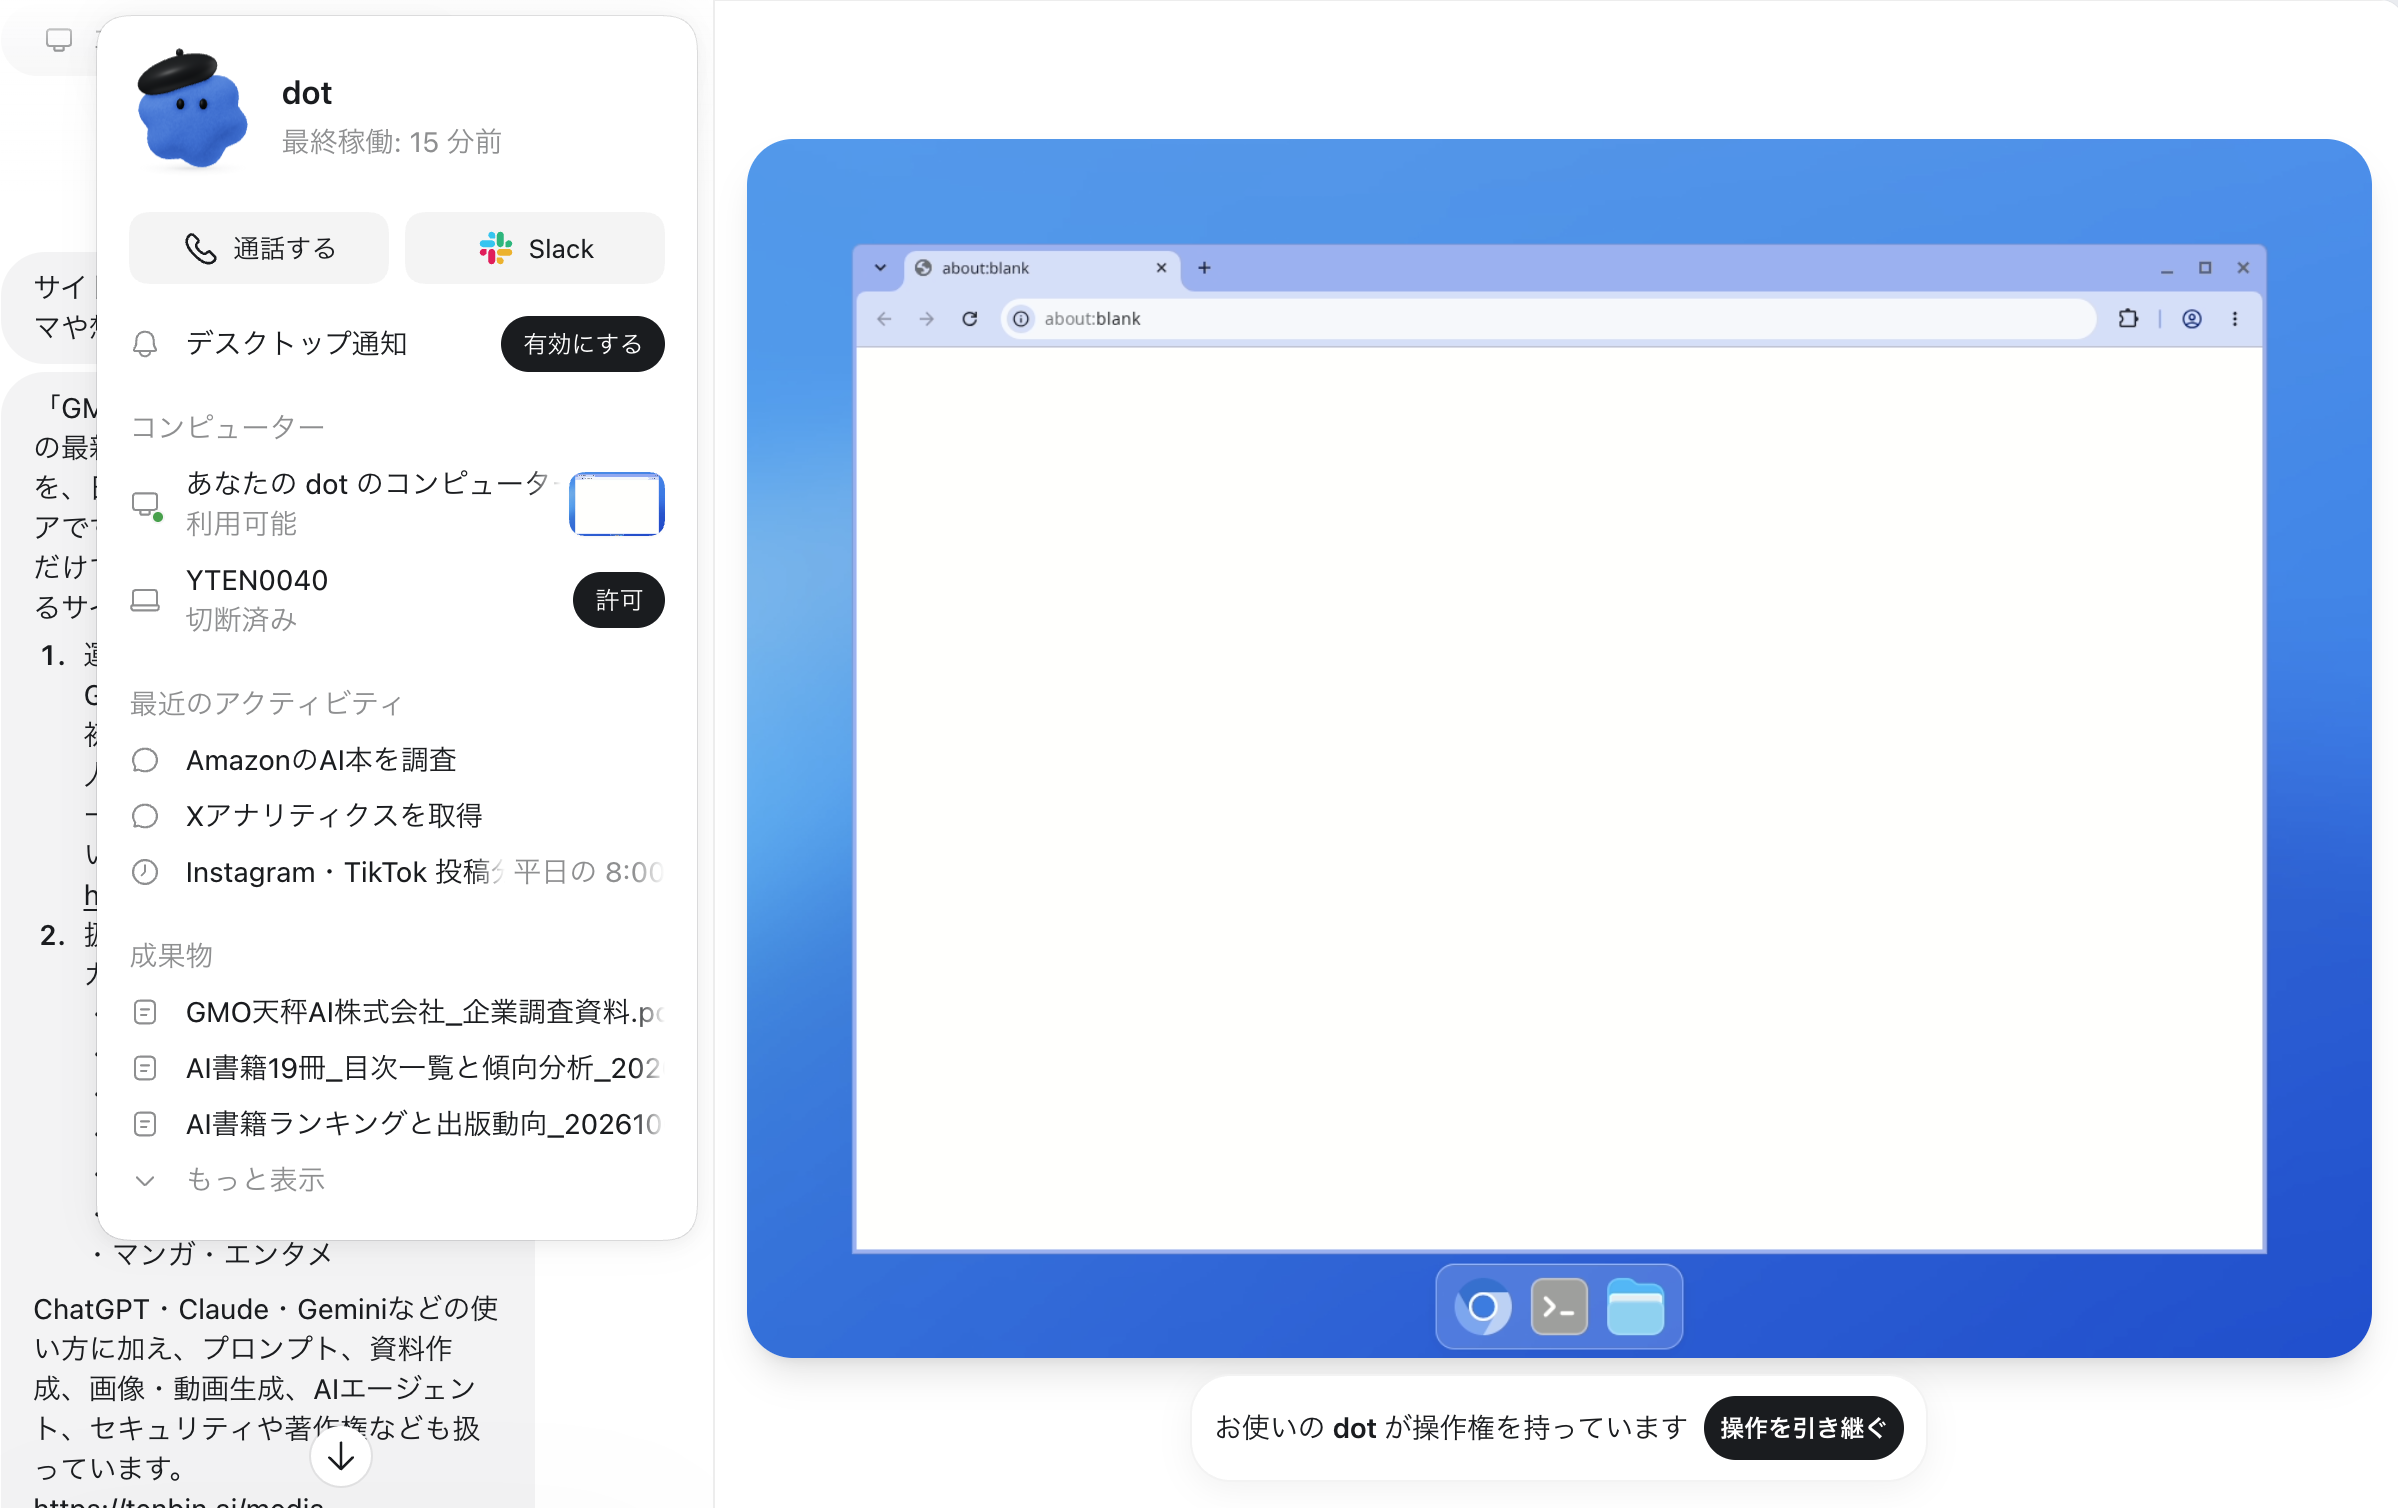The width and height of the screenshot is (2398, 1508).
Task: Start a call with 通話する button
Action: (259, 248)
